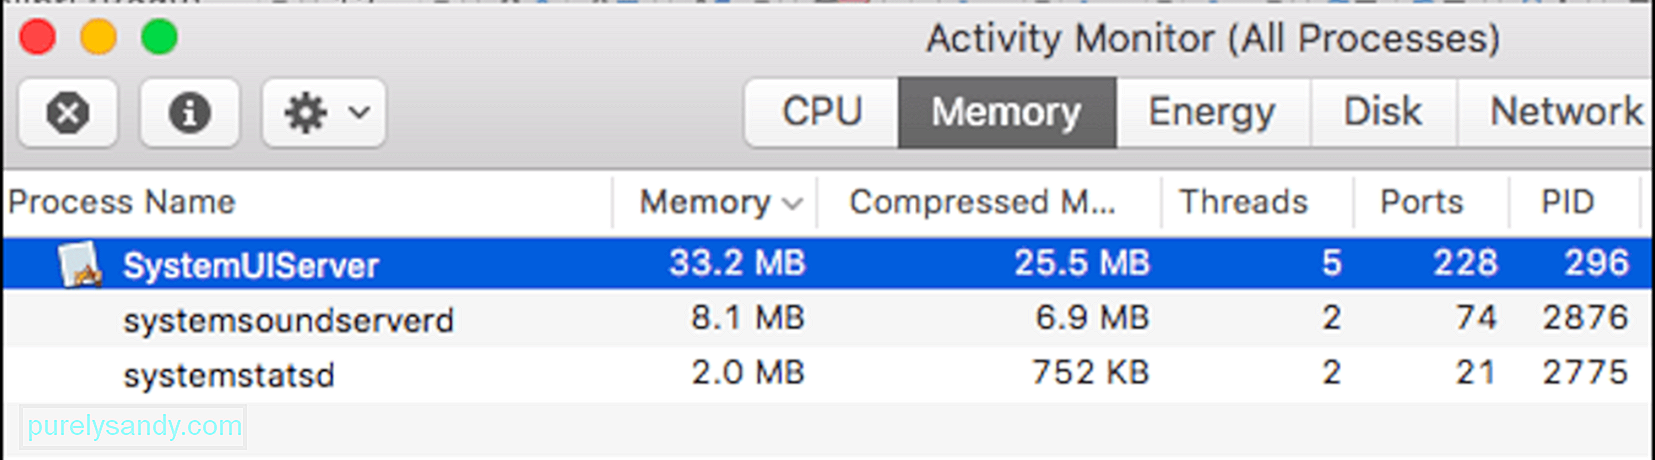Select the SystemUIServer process row
The height and width of the screenshot is (460, 1655).
[827, 264]
